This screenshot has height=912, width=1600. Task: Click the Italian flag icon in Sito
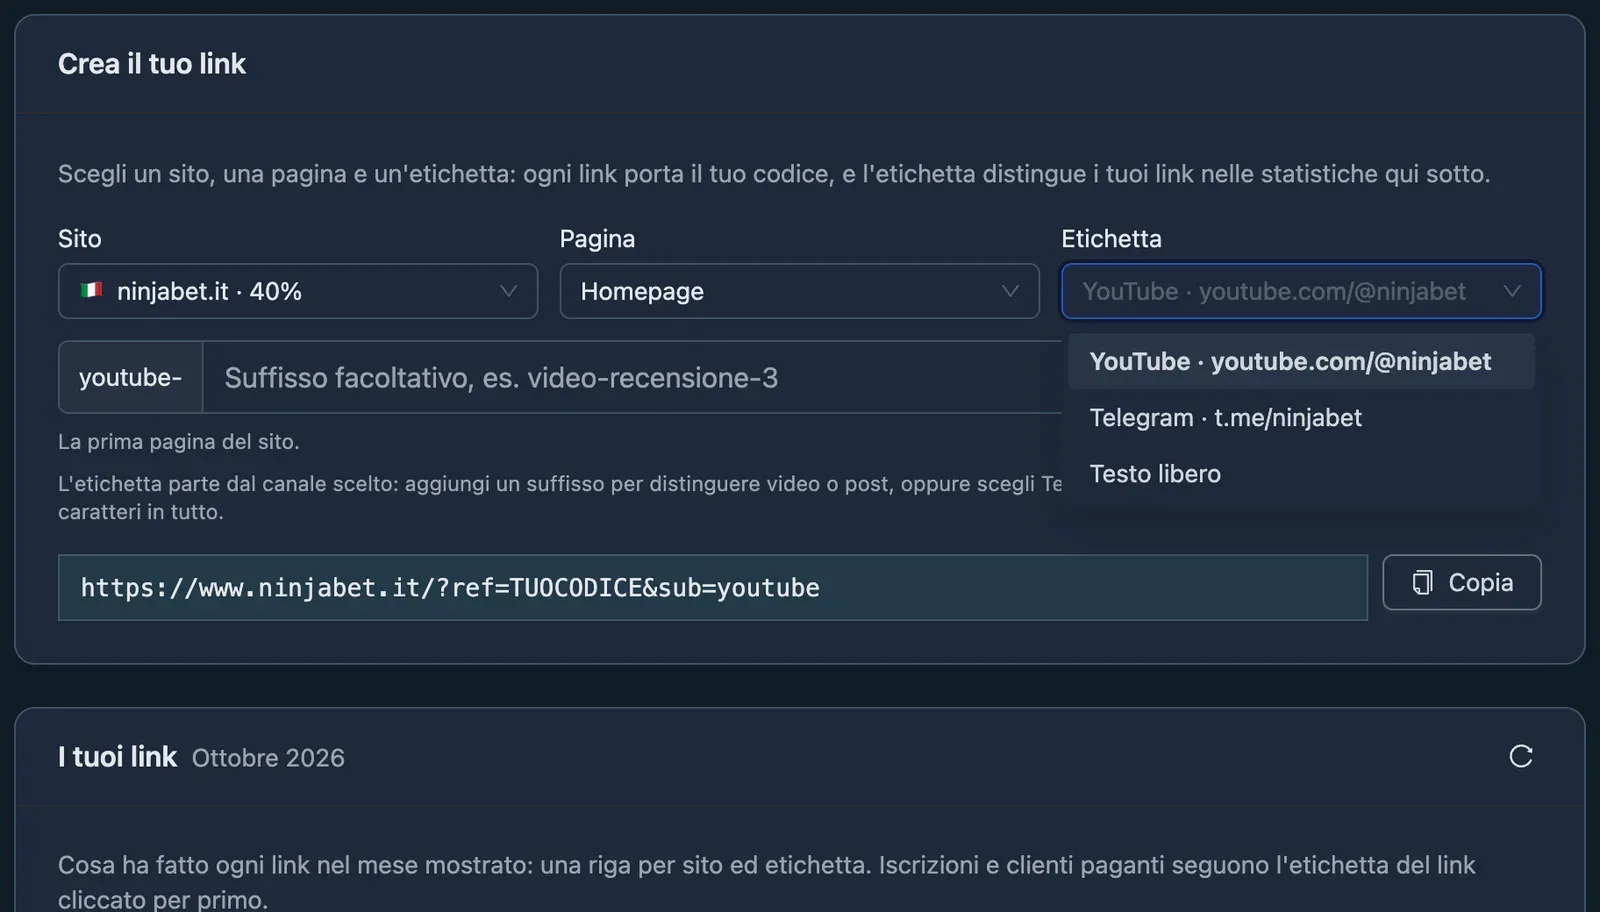click(92, 290)
